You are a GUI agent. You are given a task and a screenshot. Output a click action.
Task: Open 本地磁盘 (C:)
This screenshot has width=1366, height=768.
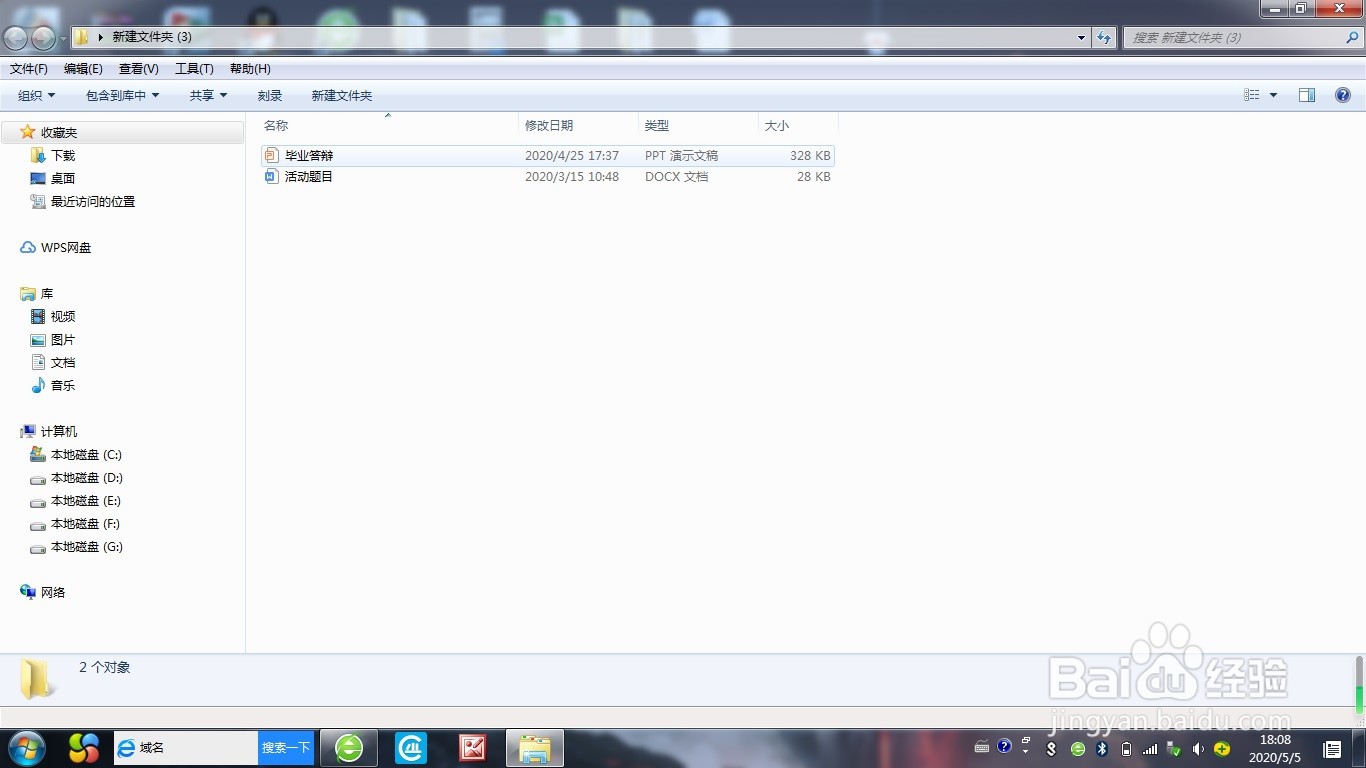pyautogui.click(x=76, y=454)
